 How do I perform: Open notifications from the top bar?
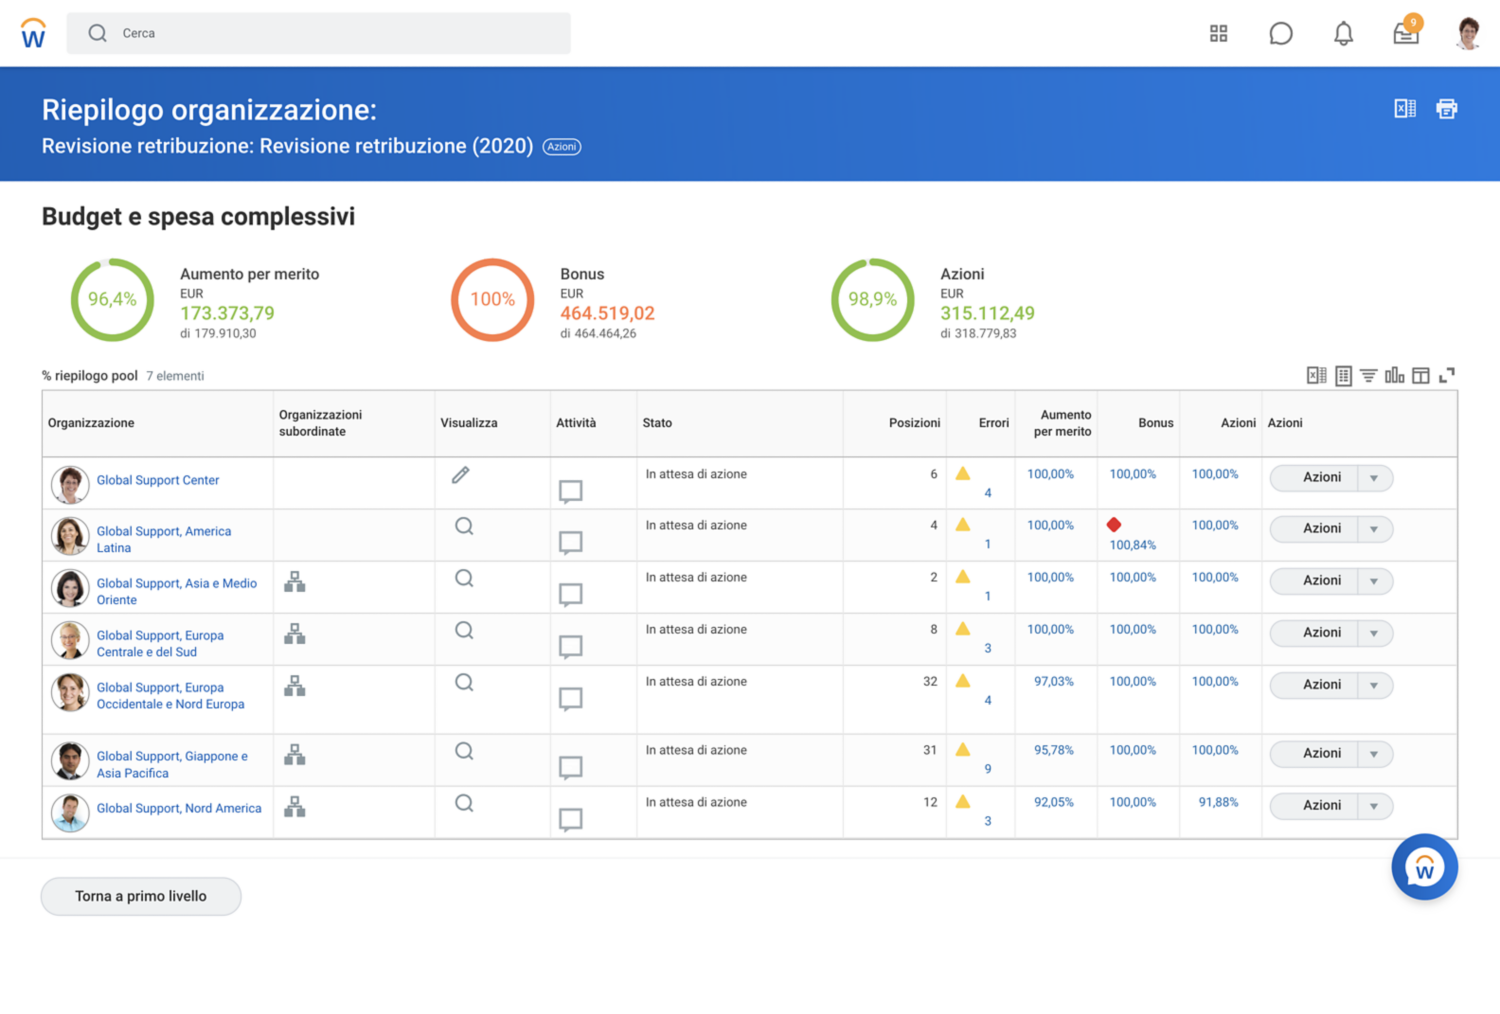pyautogui.click(x=1343, y=33)
